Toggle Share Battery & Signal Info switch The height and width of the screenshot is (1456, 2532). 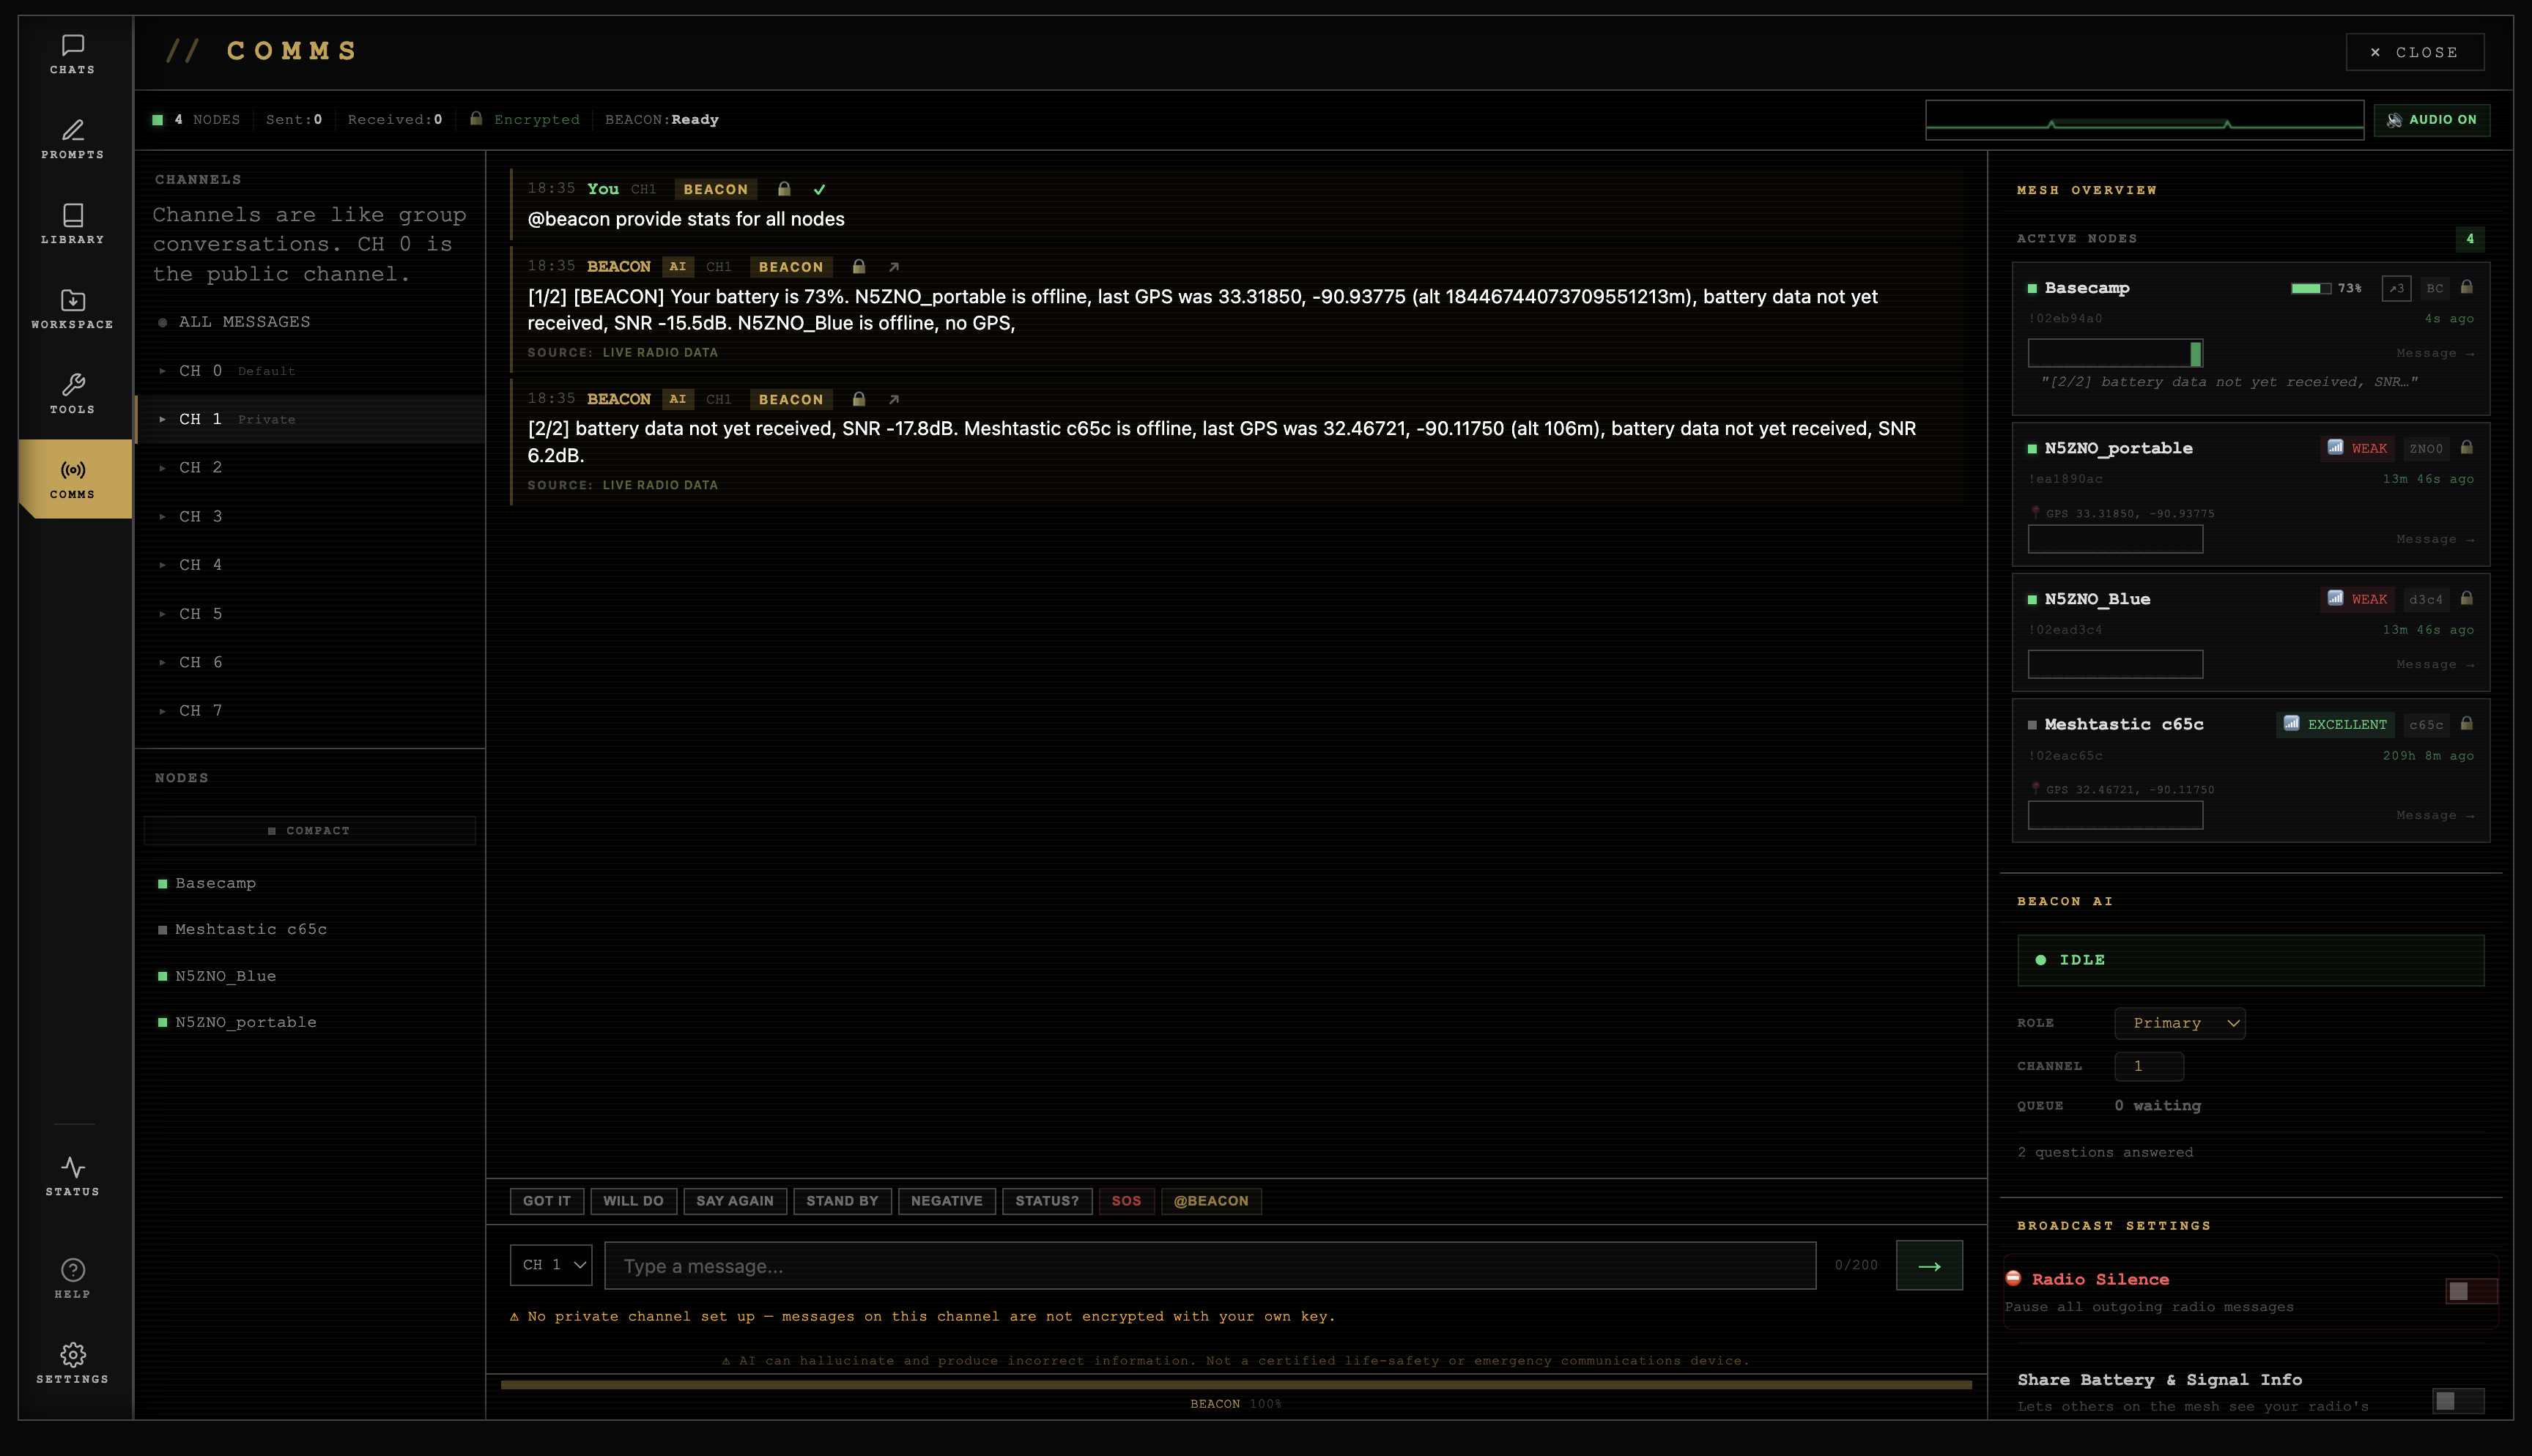2458,1401
